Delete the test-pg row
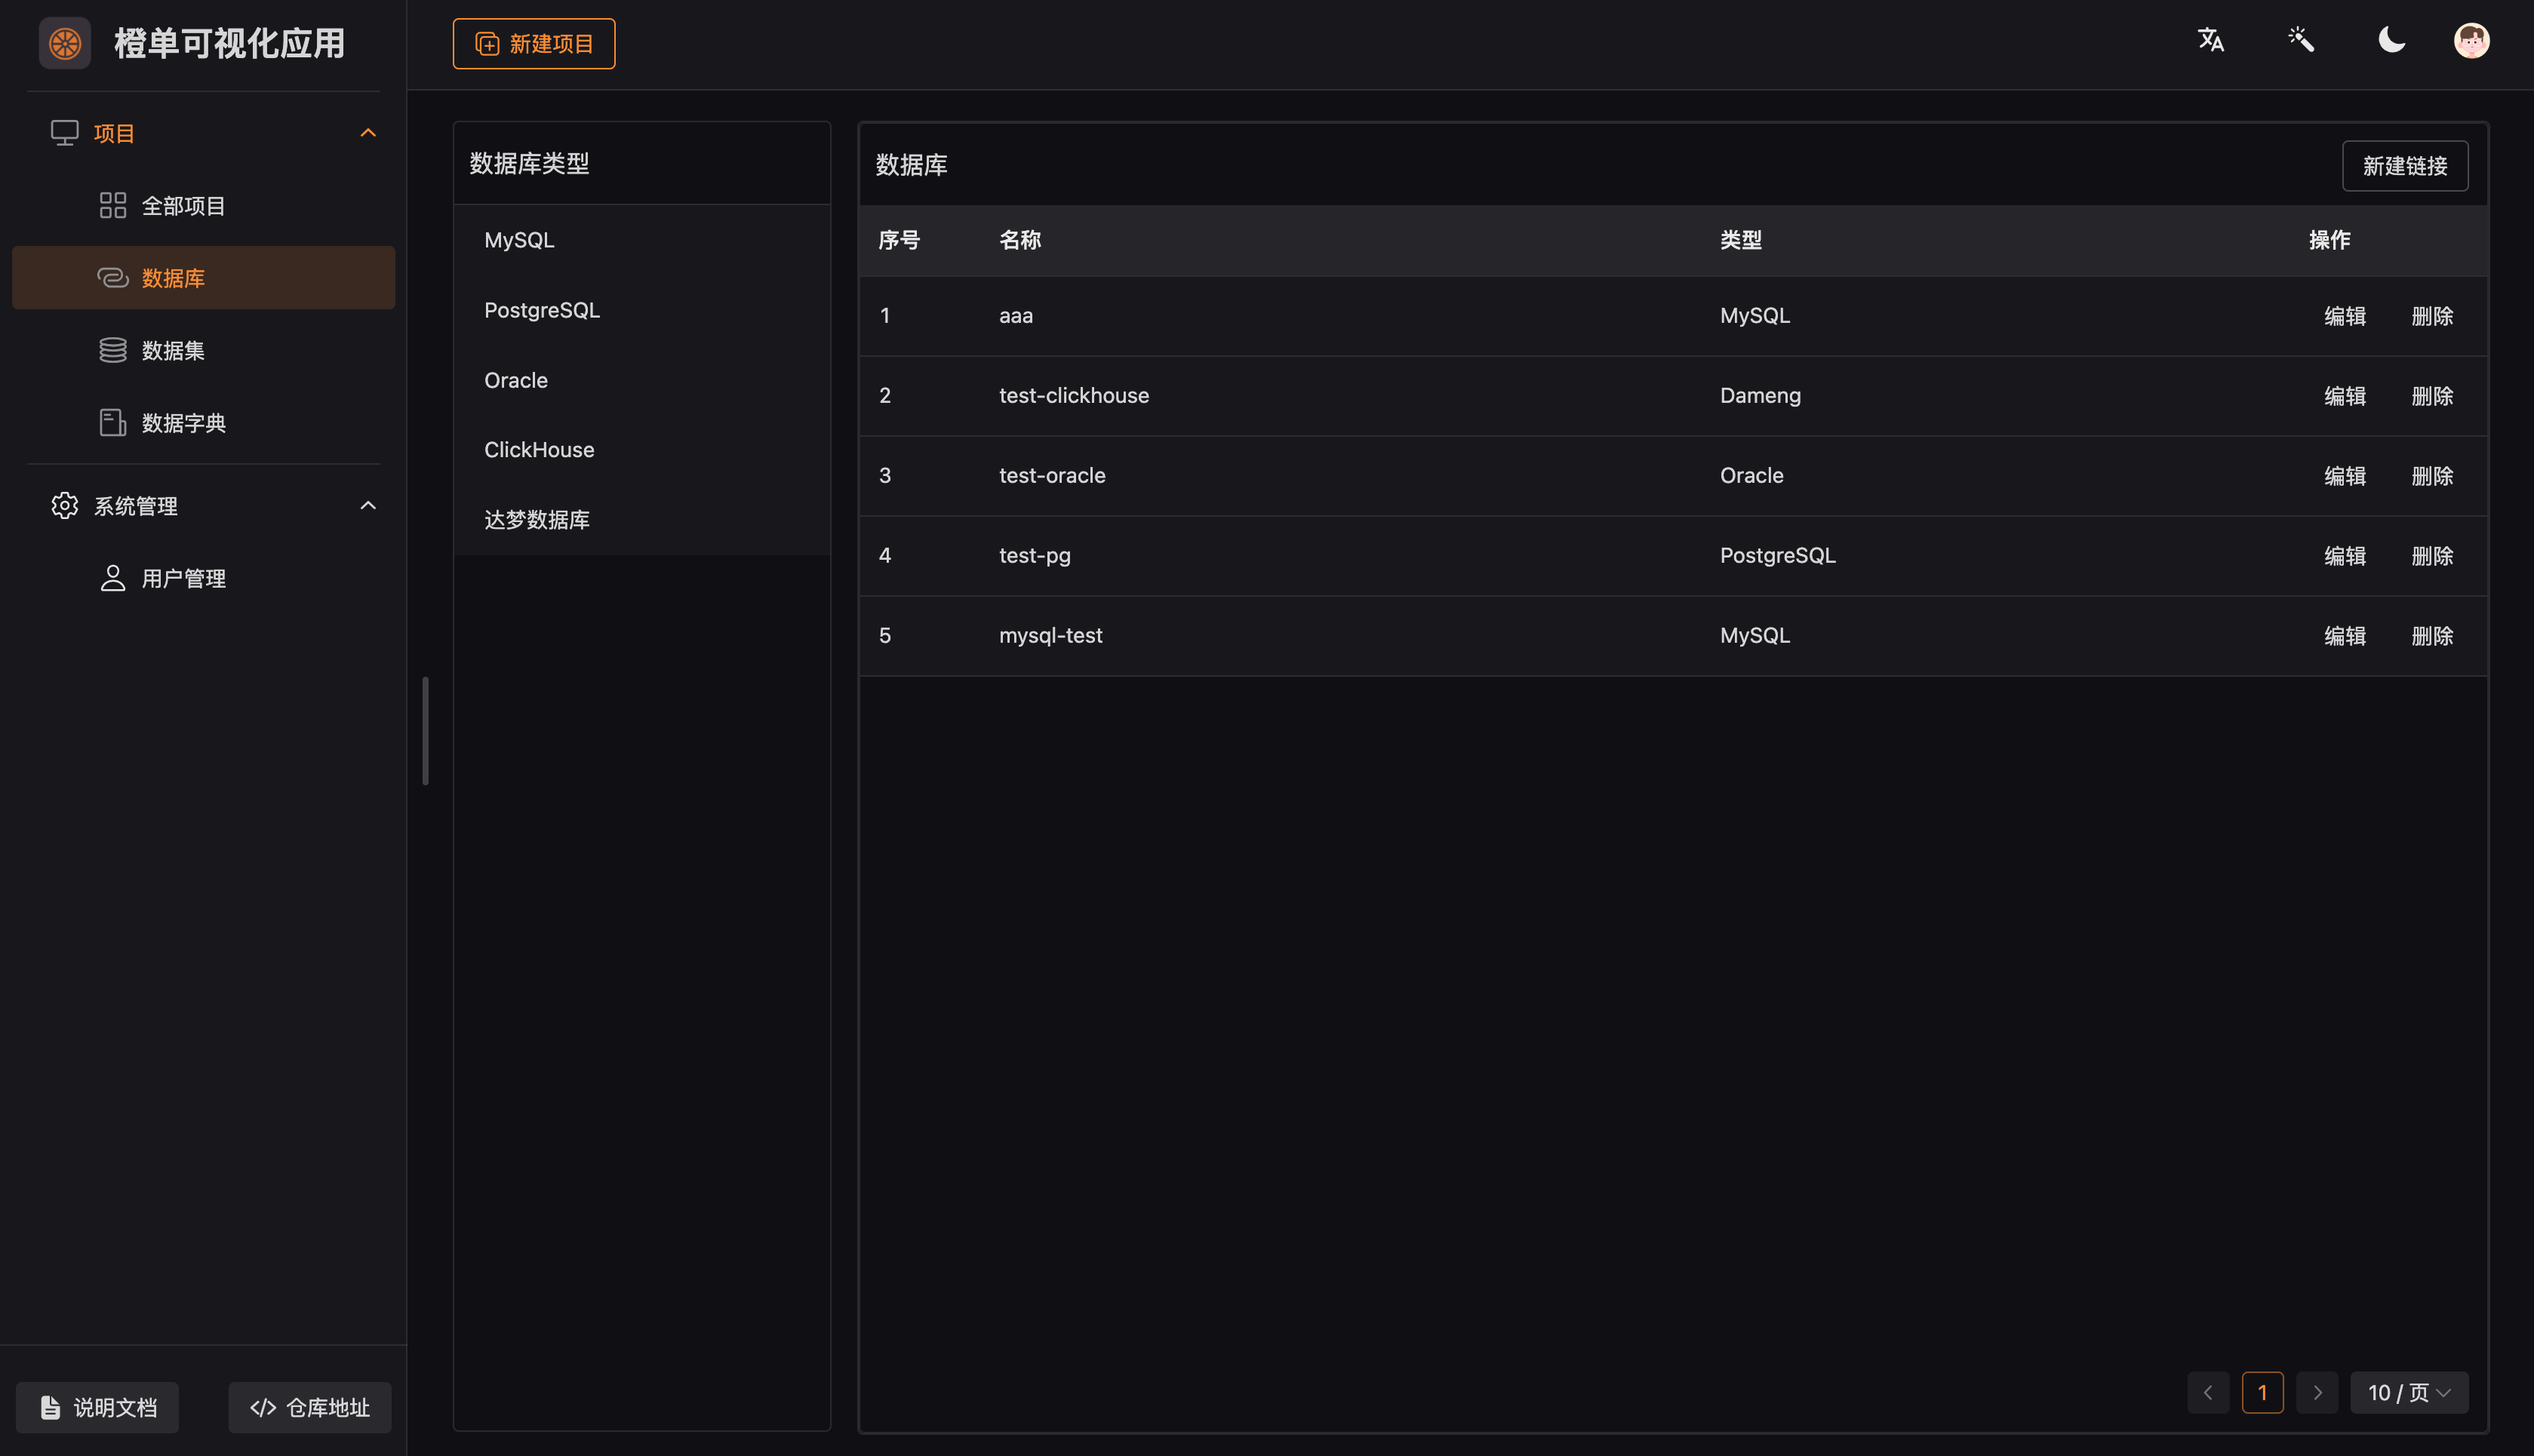The image size is (2534, 1456). [x=2432, y=556]
